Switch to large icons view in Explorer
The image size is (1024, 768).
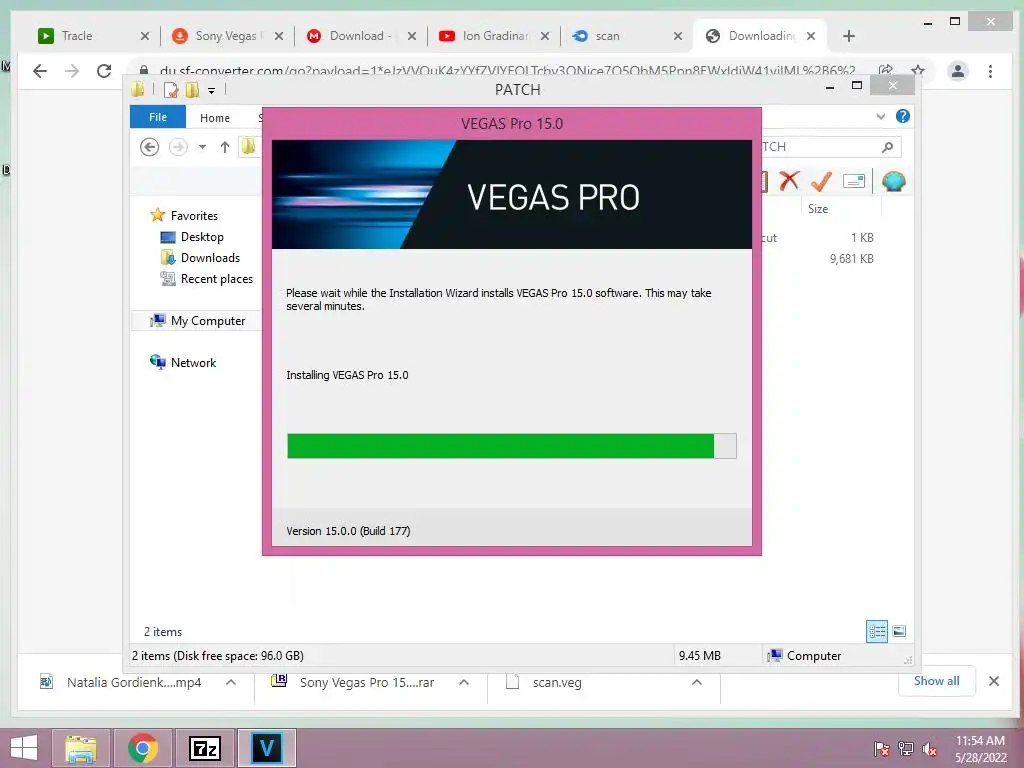click(899, 631)
